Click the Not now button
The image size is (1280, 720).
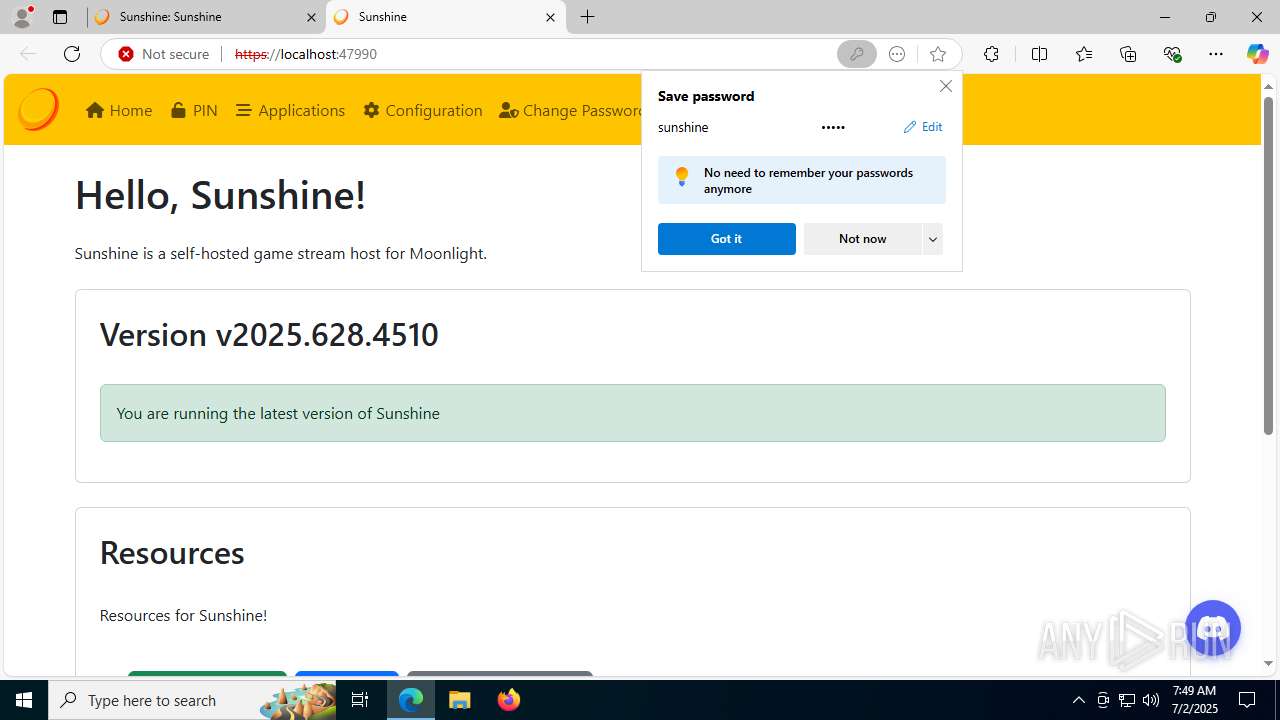tap(862, 239)
